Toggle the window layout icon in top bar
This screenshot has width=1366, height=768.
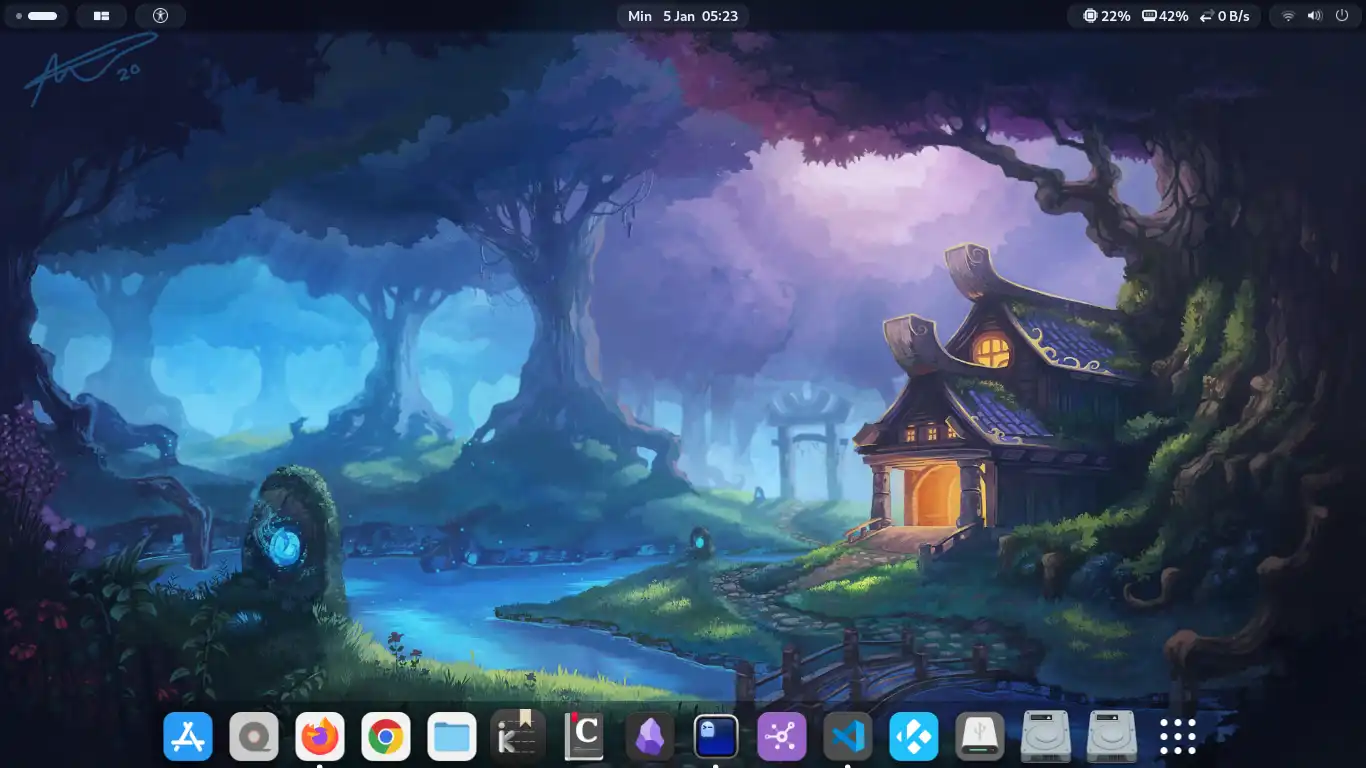pyautogui.click(x=101, y=16)
